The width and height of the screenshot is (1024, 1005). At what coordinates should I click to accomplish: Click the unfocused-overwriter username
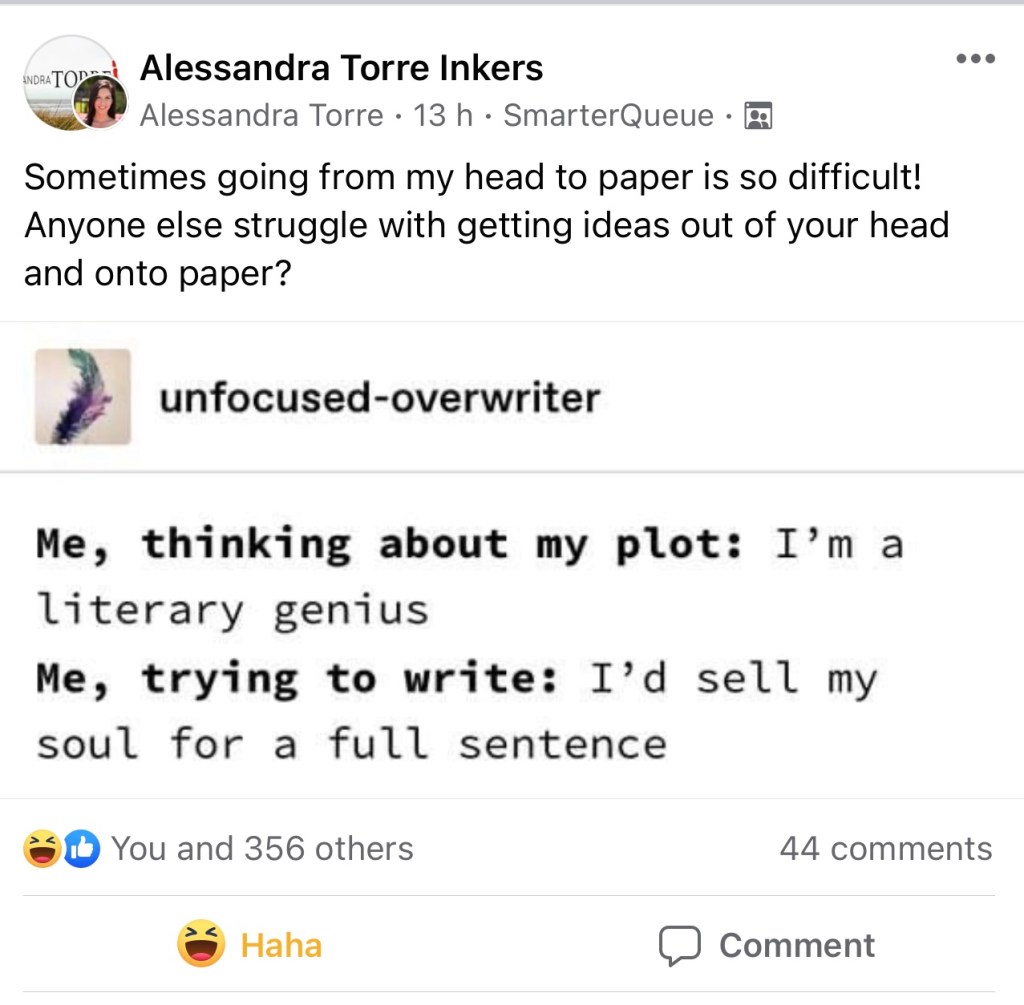coord(379,398)
